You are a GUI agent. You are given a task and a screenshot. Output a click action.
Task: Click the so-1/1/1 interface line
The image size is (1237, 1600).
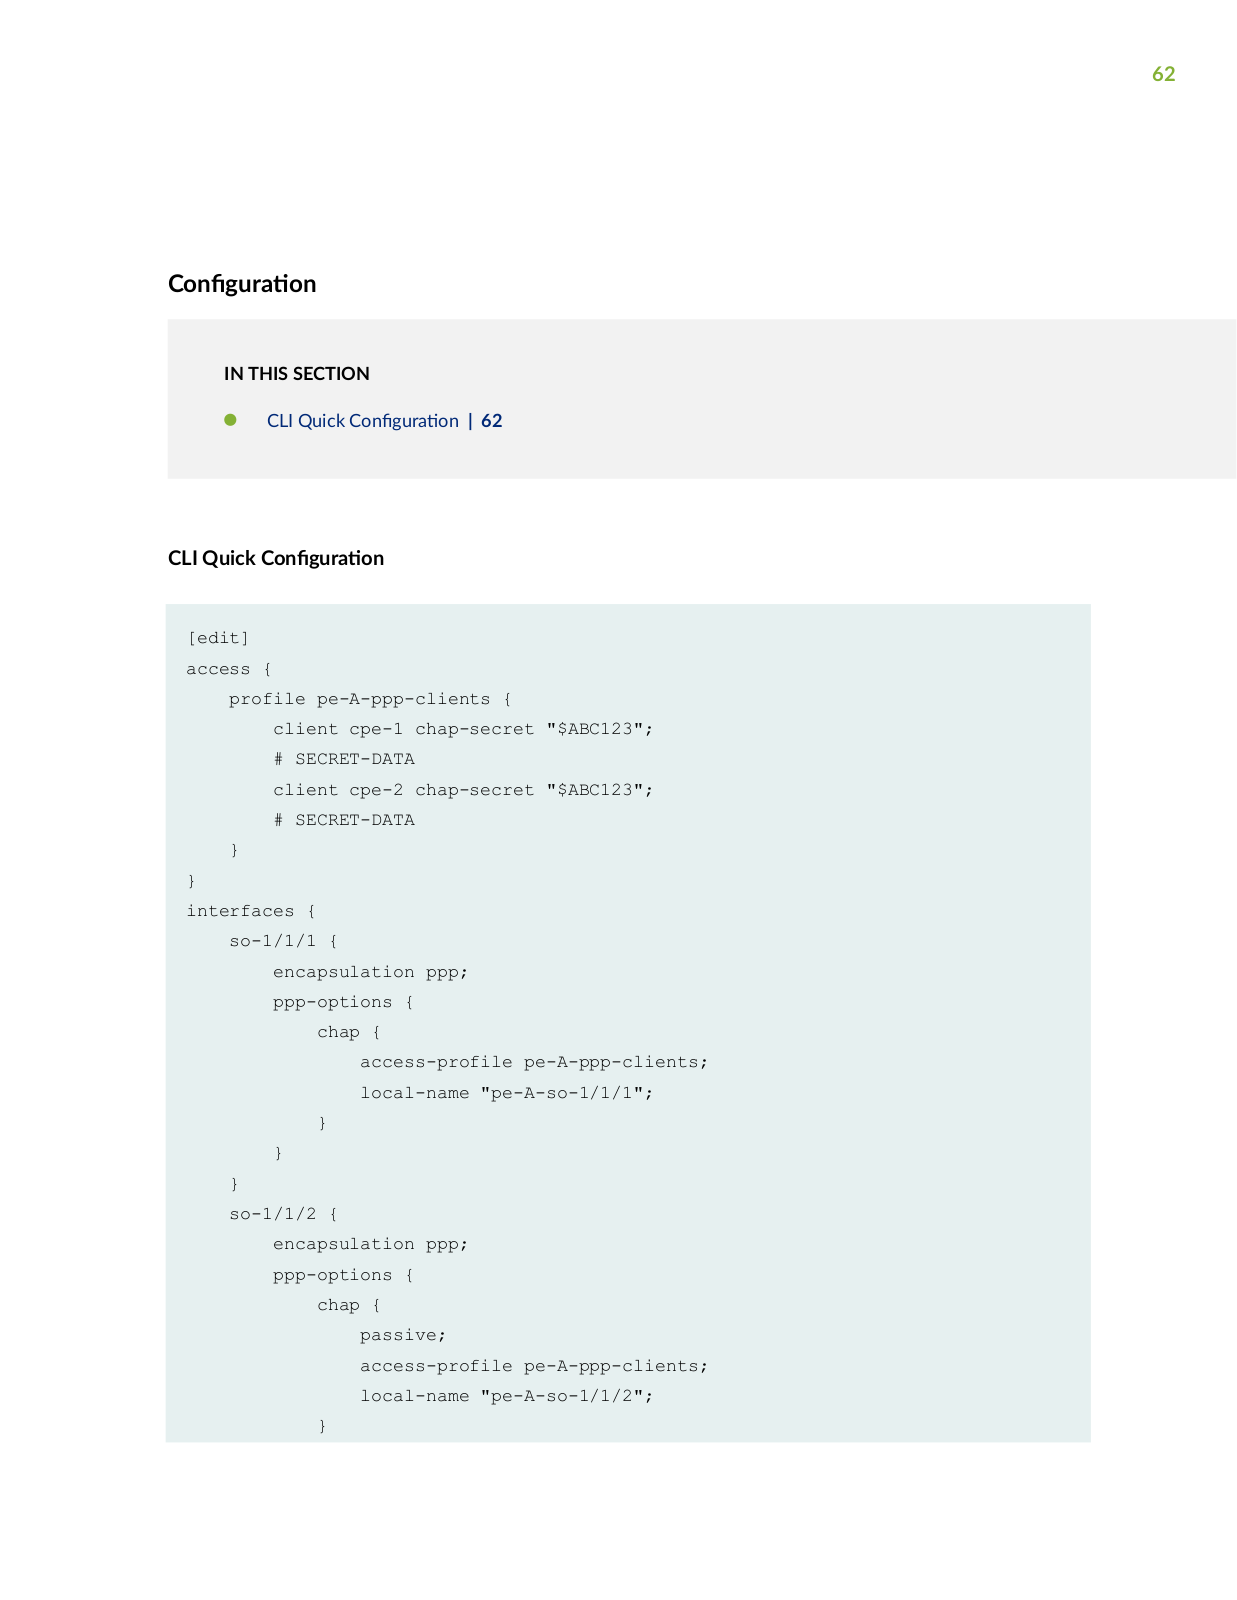coord(284,941)
